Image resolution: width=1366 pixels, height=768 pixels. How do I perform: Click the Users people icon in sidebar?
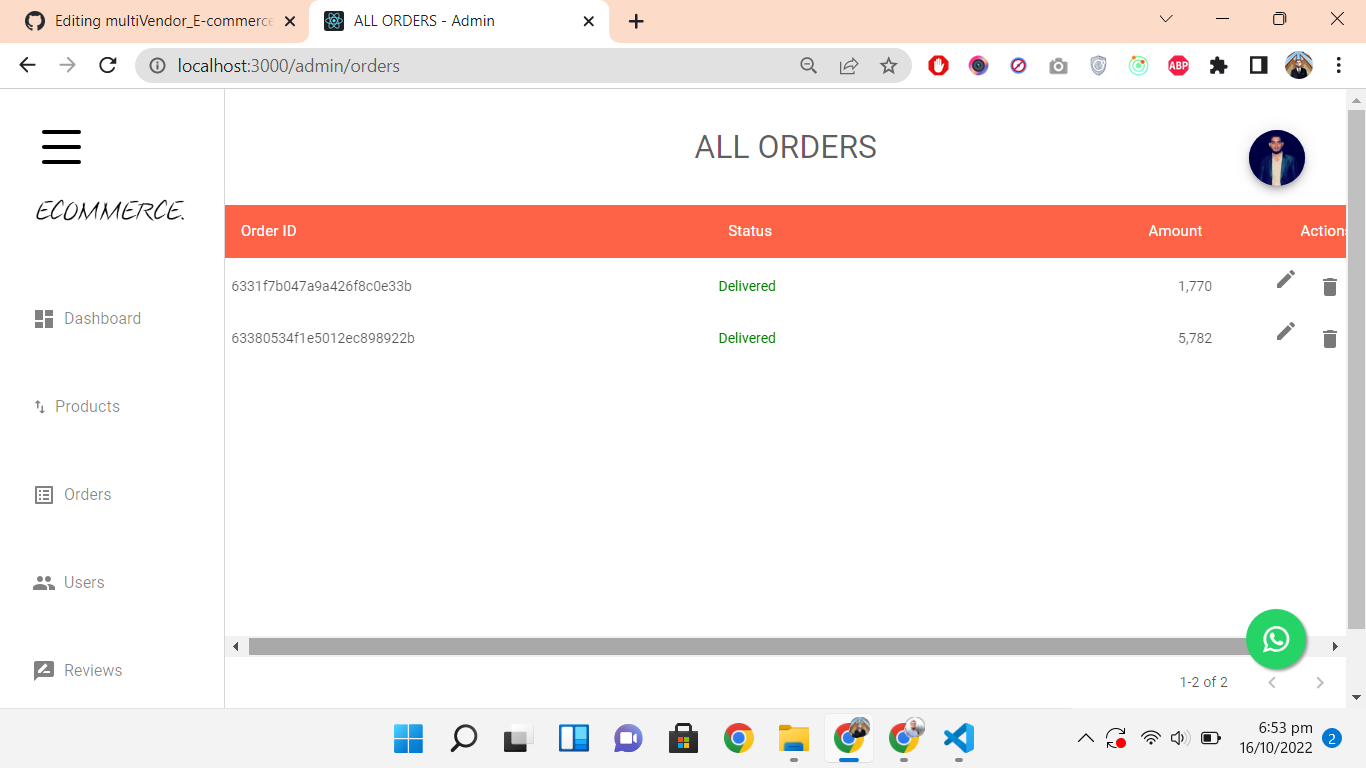coord(43,582)
